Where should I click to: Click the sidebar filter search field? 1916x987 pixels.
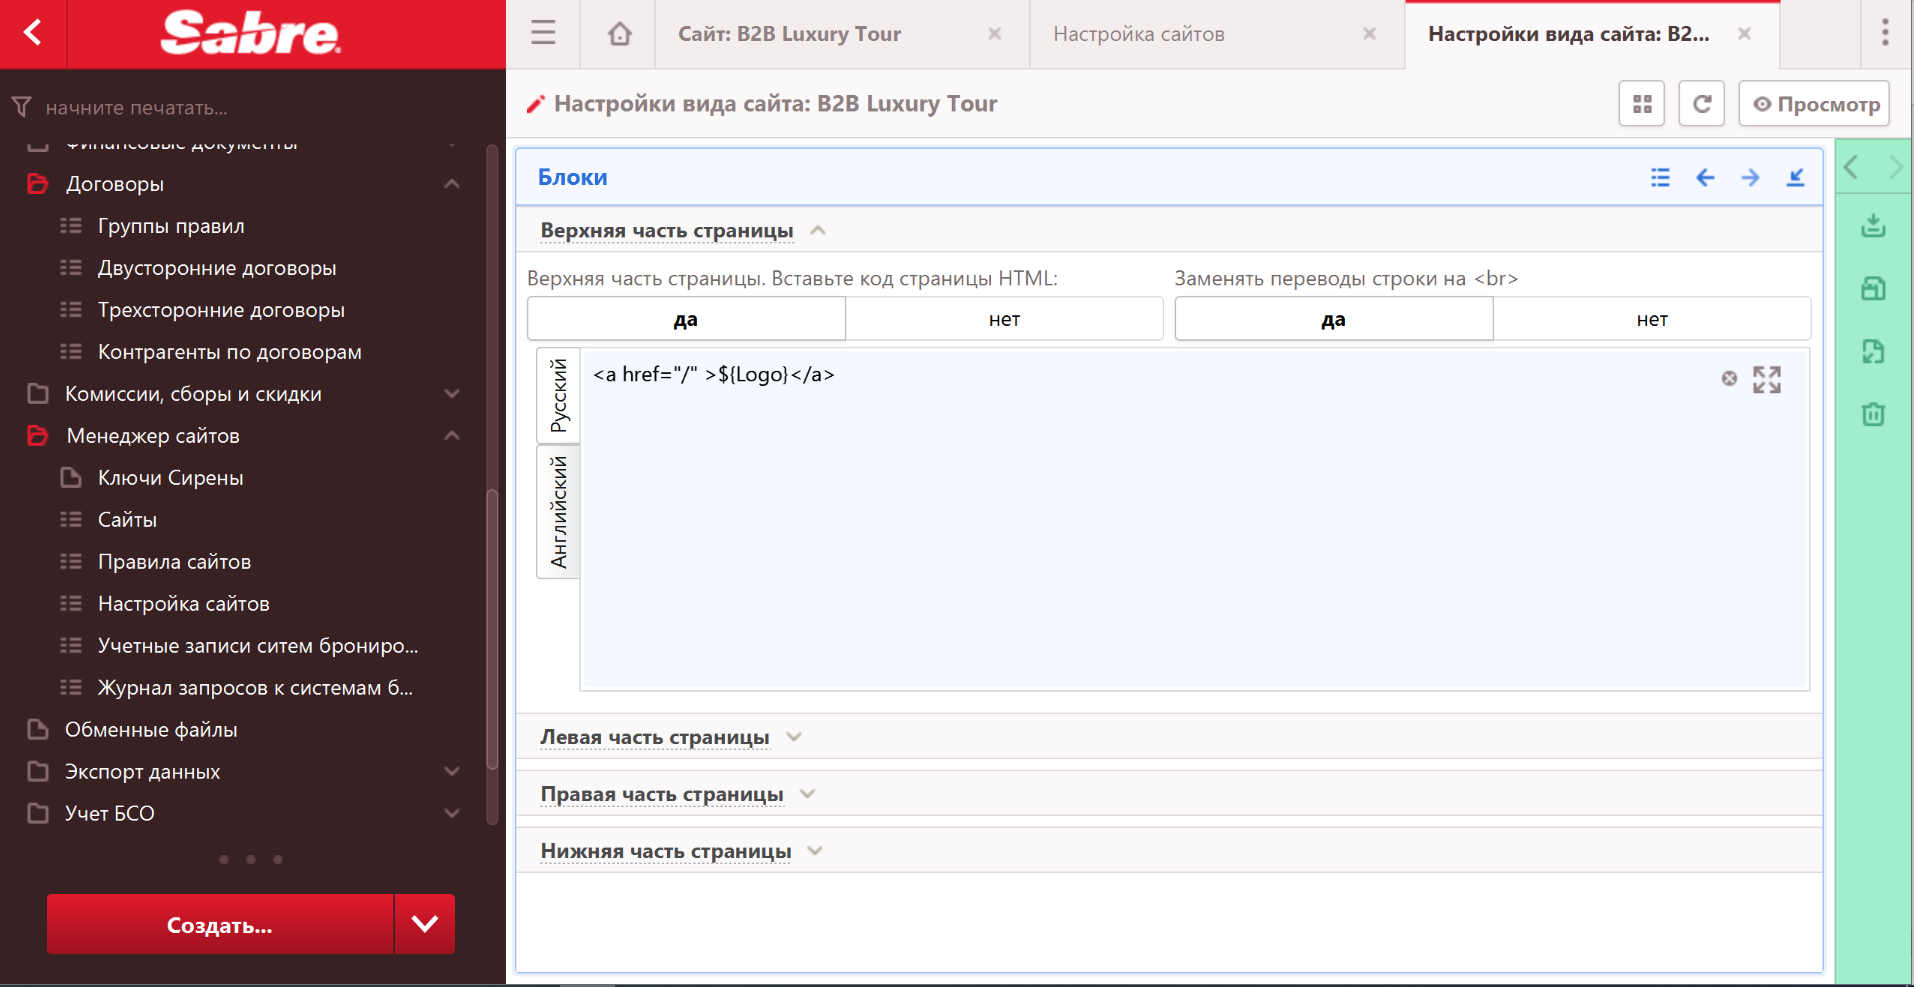point(250,107)
